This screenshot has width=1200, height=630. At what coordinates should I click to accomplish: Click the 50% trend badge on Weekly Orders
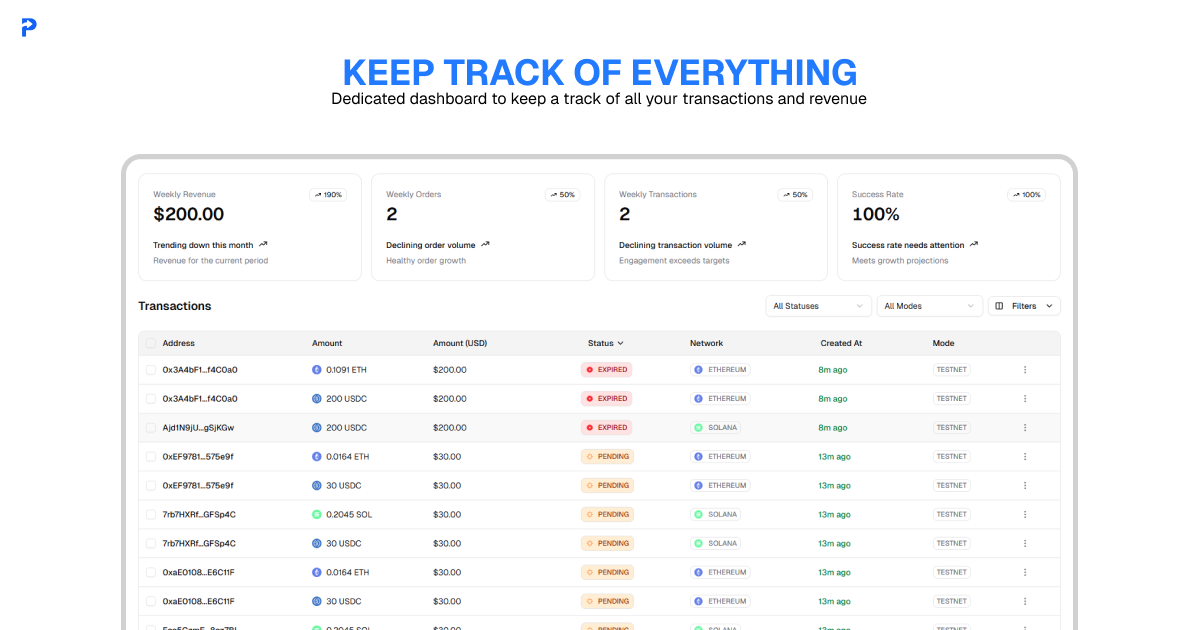[x=561, y=195]
